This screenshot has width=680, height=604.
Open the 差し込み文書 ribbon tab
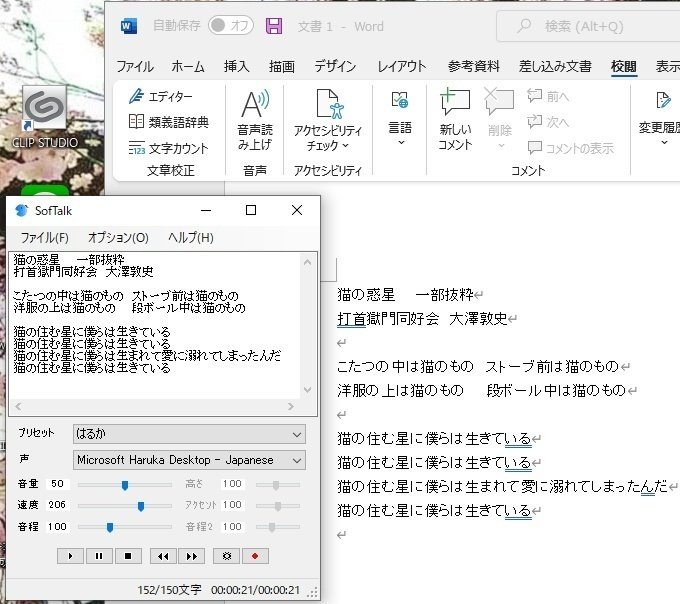556,66
